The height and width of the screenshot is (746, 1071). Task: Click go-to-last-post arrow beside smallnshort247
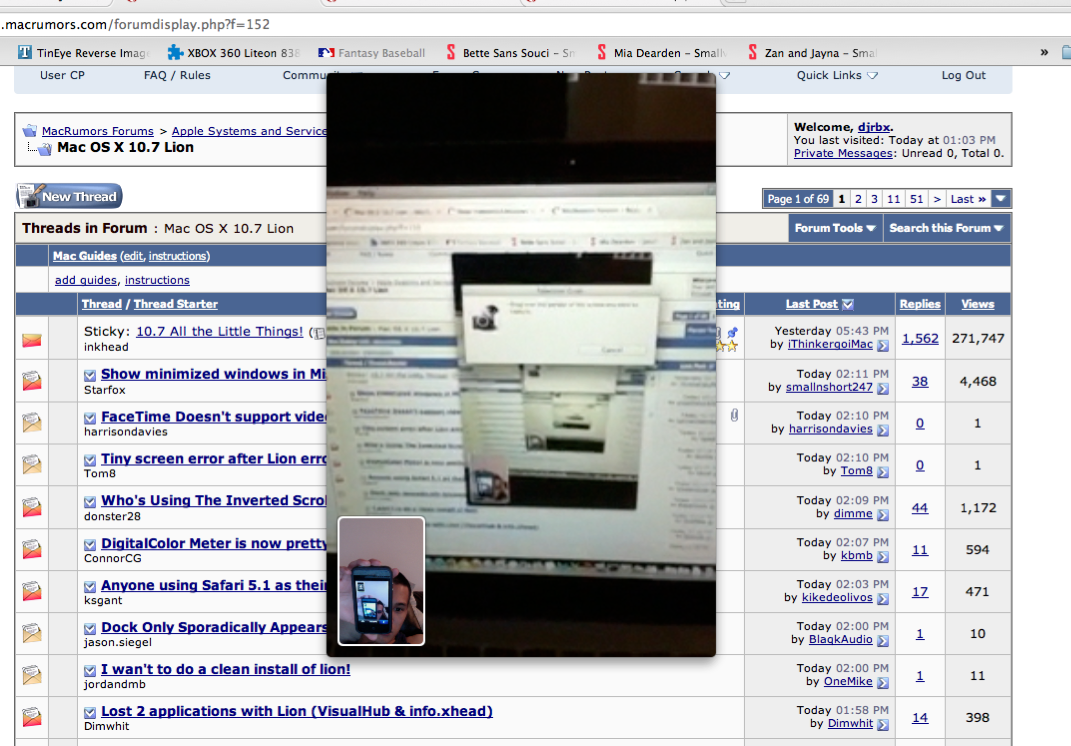882,389
